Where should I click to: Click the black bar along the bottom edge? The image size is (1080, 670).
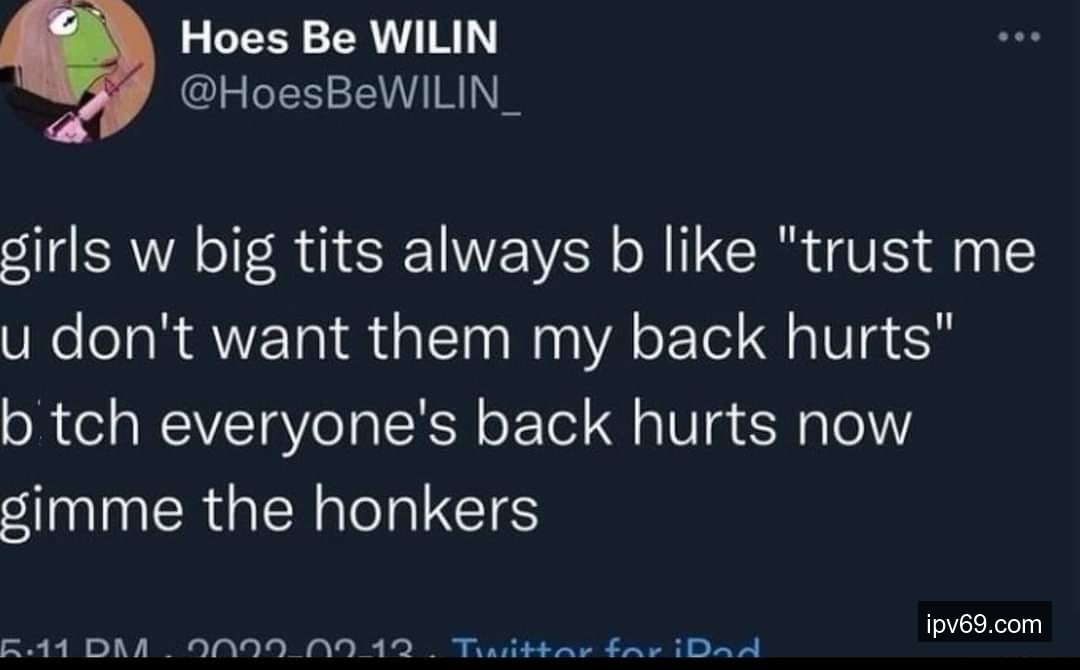coord(540,664)
